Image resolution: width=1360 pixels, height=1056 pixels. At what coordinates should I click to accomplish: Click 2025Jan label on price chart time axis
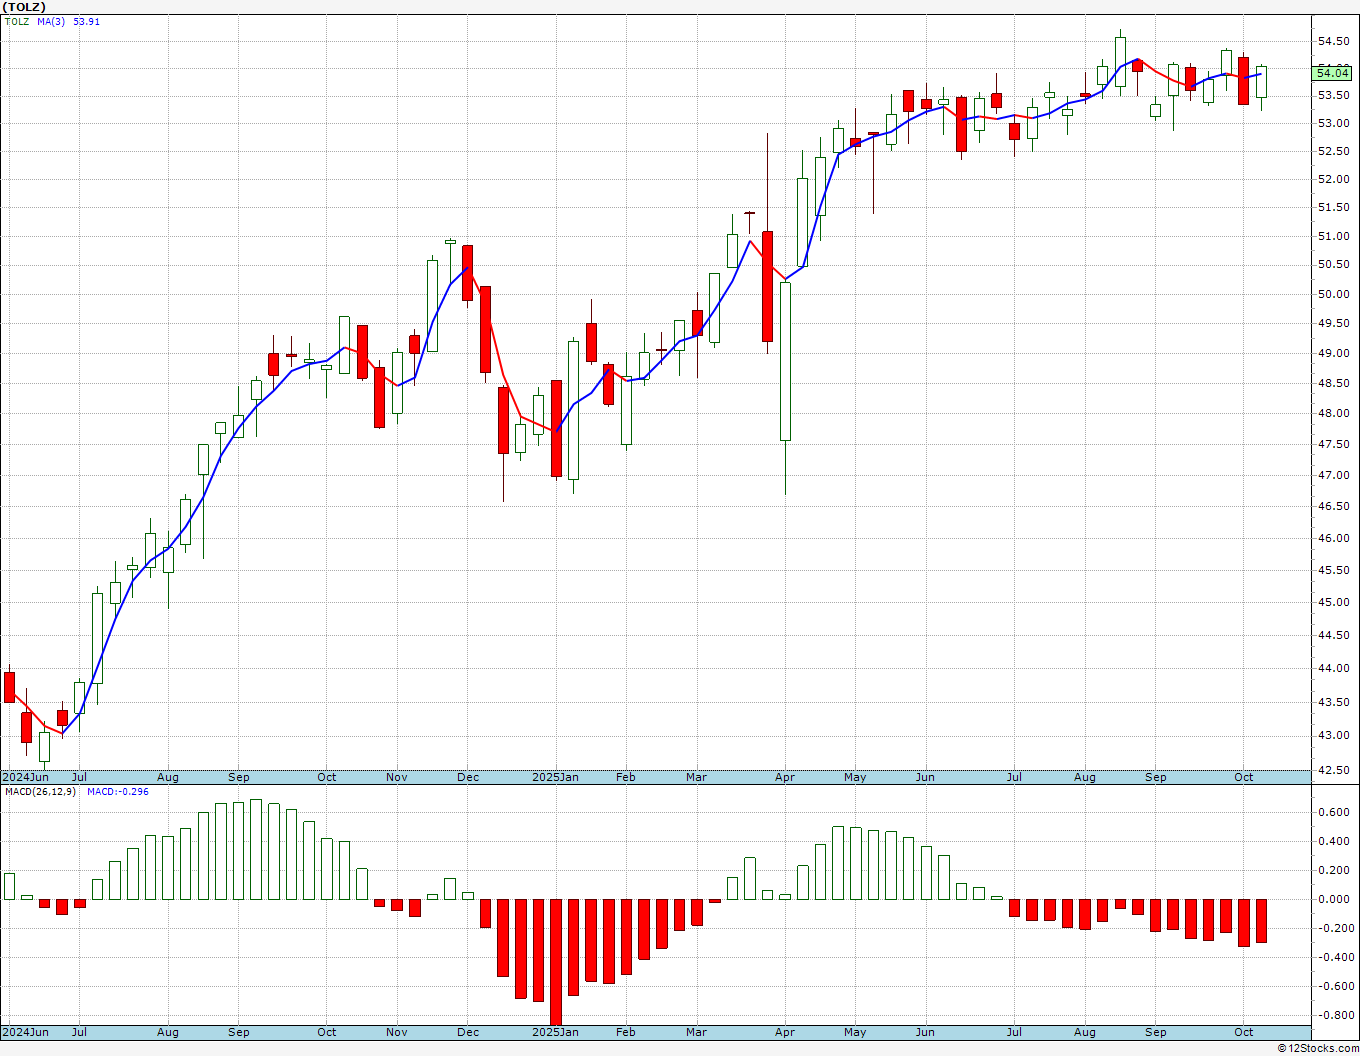tap(555, 777)
